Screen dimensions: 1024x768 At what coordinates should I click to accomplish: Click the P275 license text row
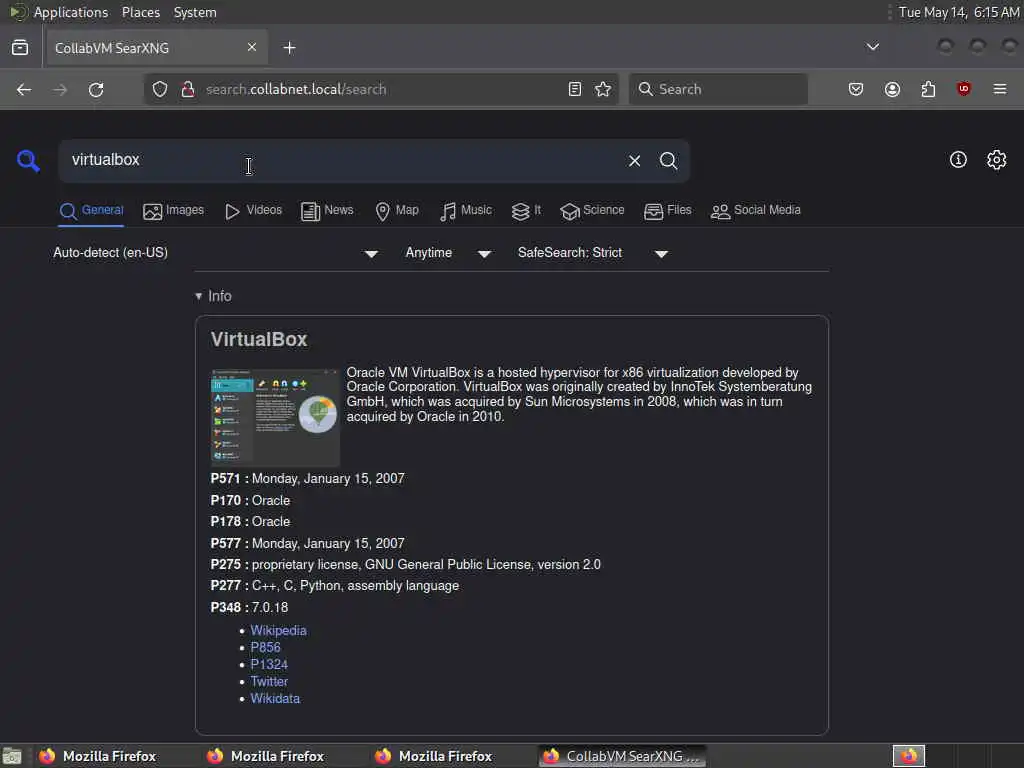(406, 565)
